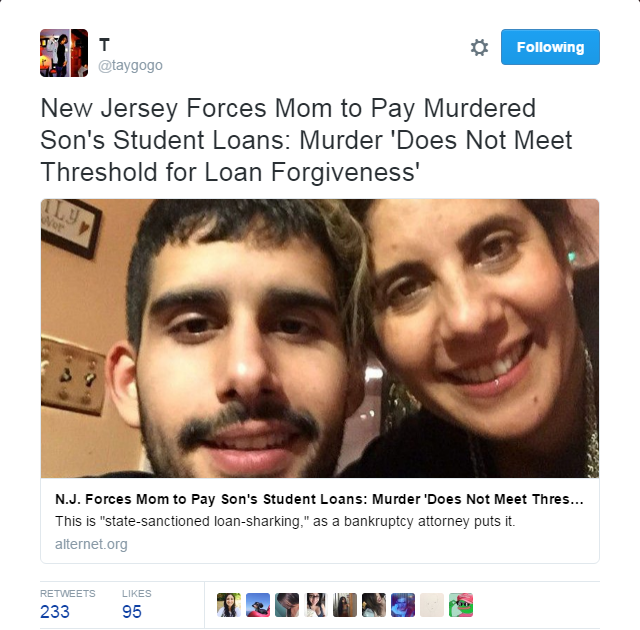View the 233 retweets count
Image resolution: width=640 pixels, height=630 pixels.
tap(55, 612)
